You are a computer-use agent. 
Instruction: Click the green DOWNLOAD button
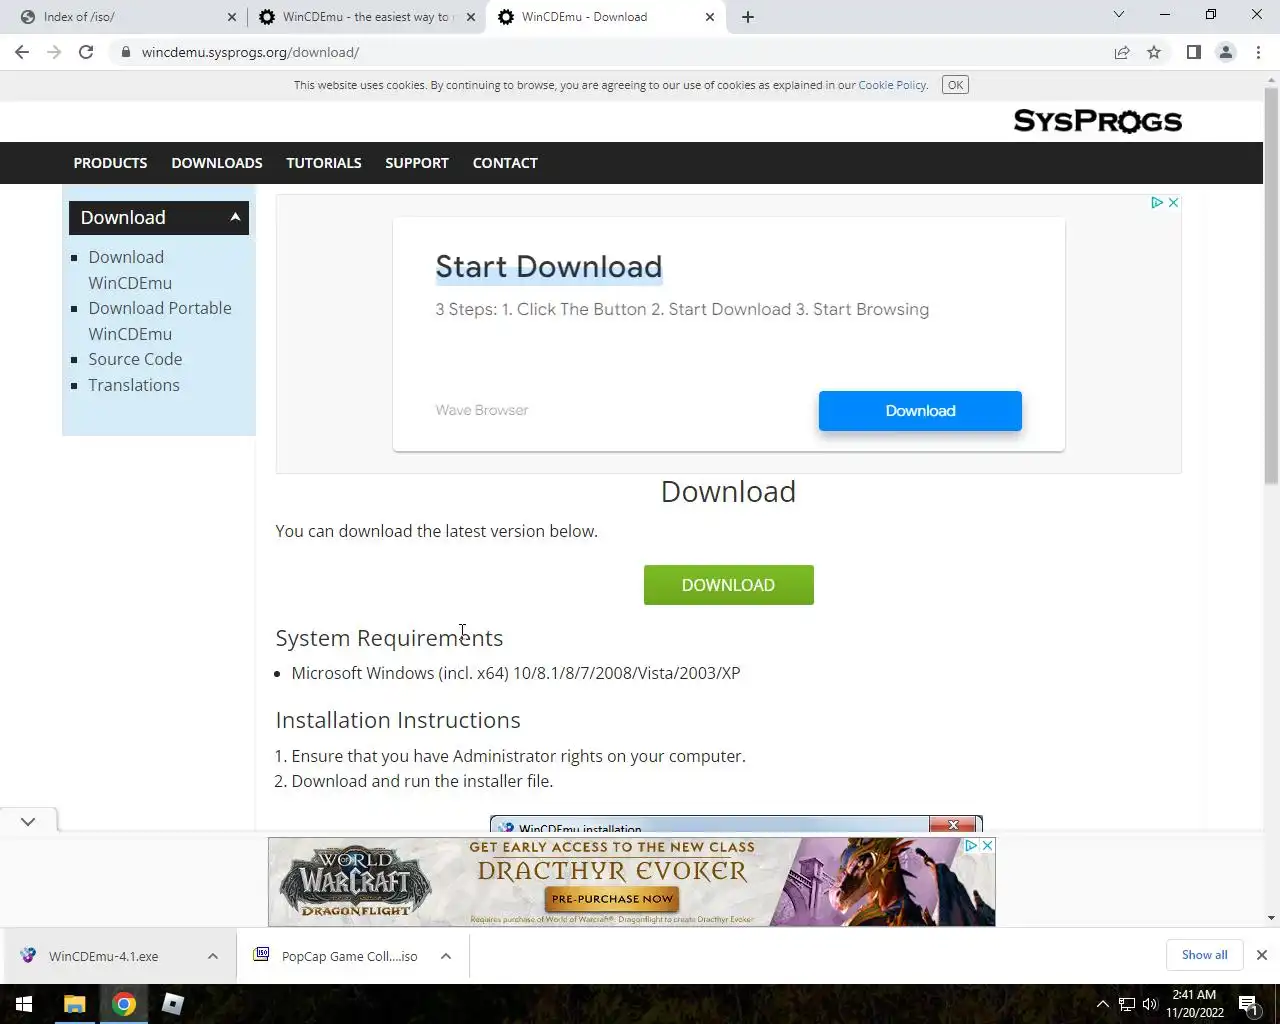[728, 585]
